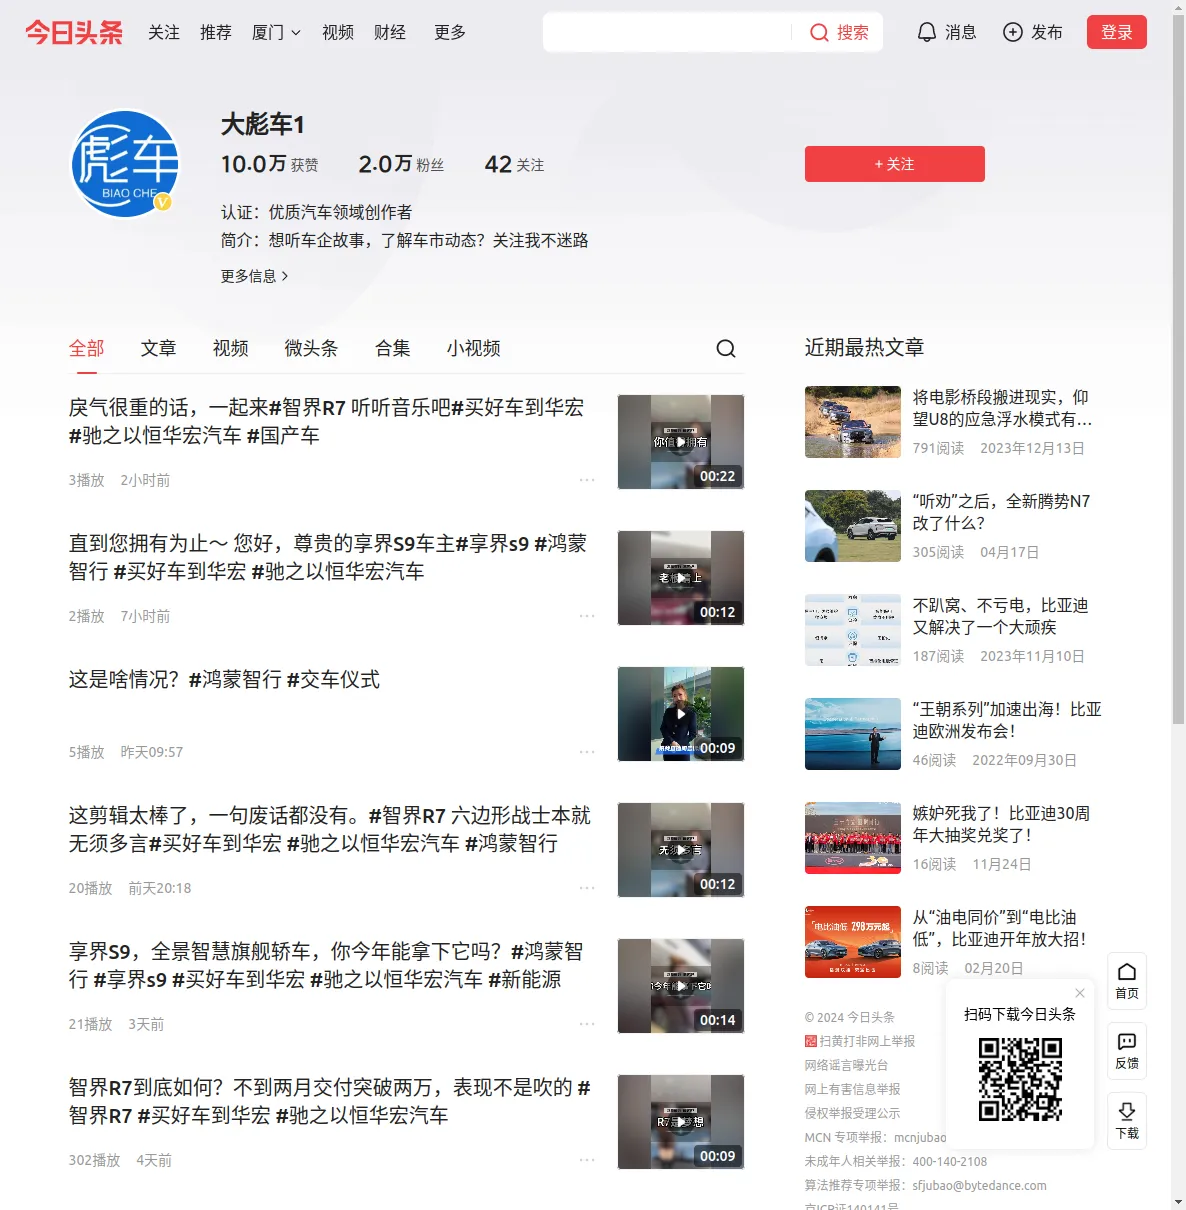Open more options for 直到您拥有为止 post
This screenshot has width=1186, height=1210.
(x=587, y=616)
